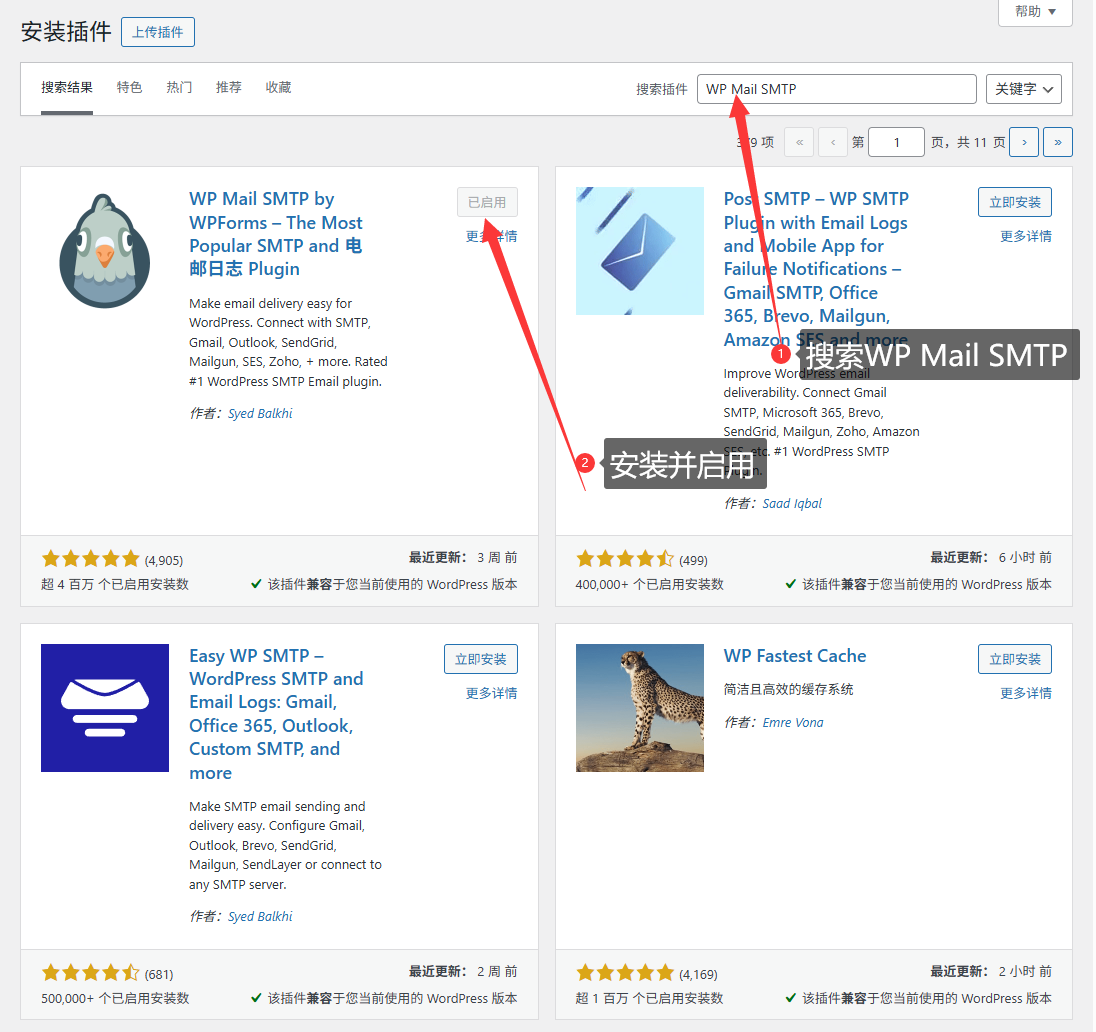Screen dimensions: 1096x1032
Task: Focus the plugin search field containing WP Mail SMTP
Action: click(837, 89)
